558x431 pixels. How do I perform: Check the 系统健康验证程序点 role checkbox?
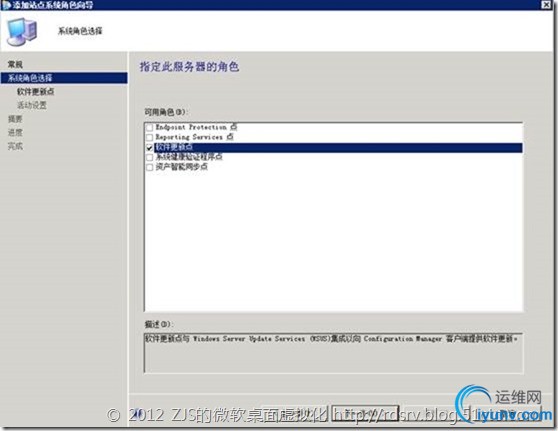pos(149,157)
